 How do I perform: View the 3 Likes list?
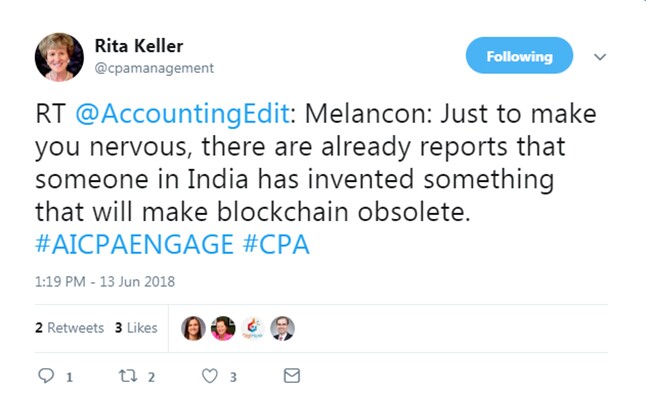coord(136,328)
